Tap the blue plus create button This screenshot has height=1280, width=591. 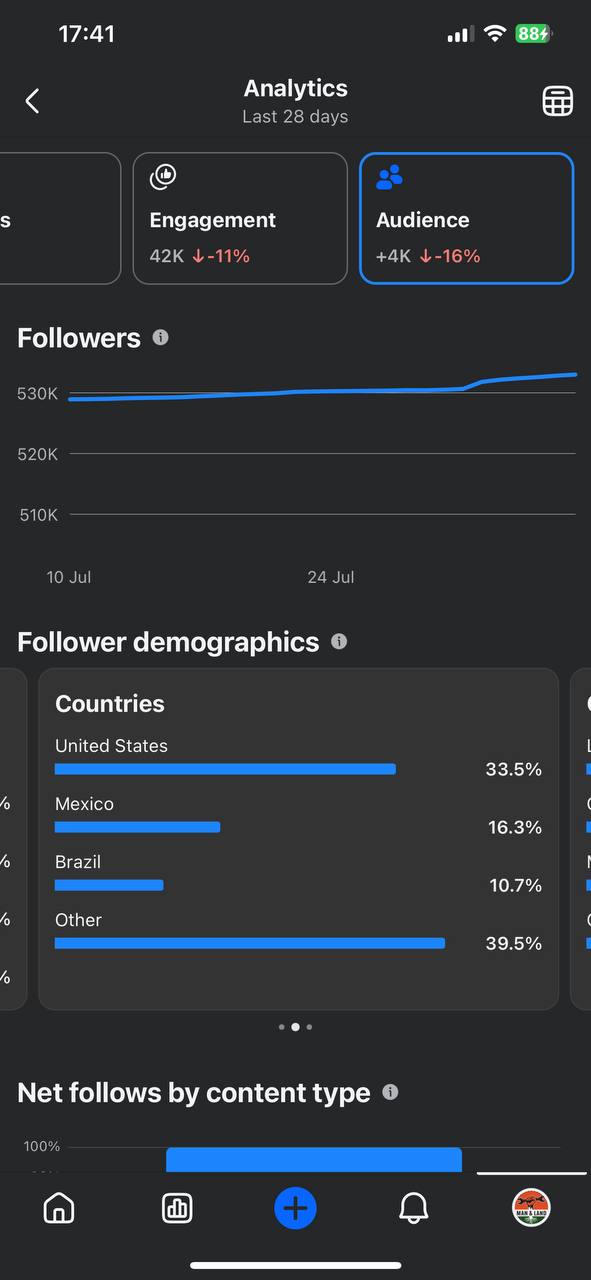click(295, 1208)
